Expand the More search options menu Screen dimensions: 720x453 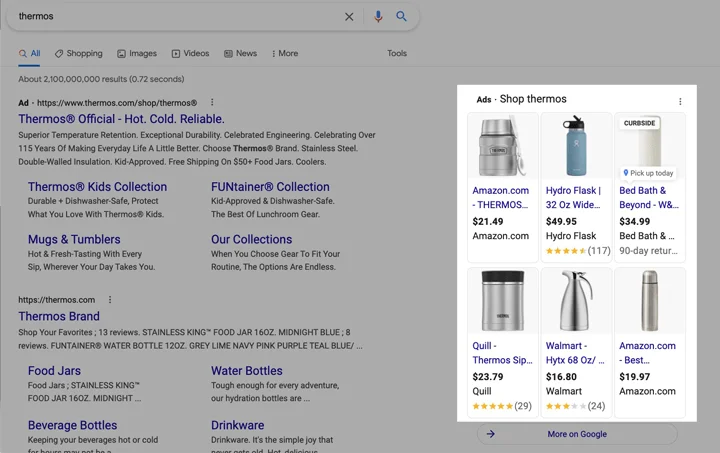click(285, 54)
